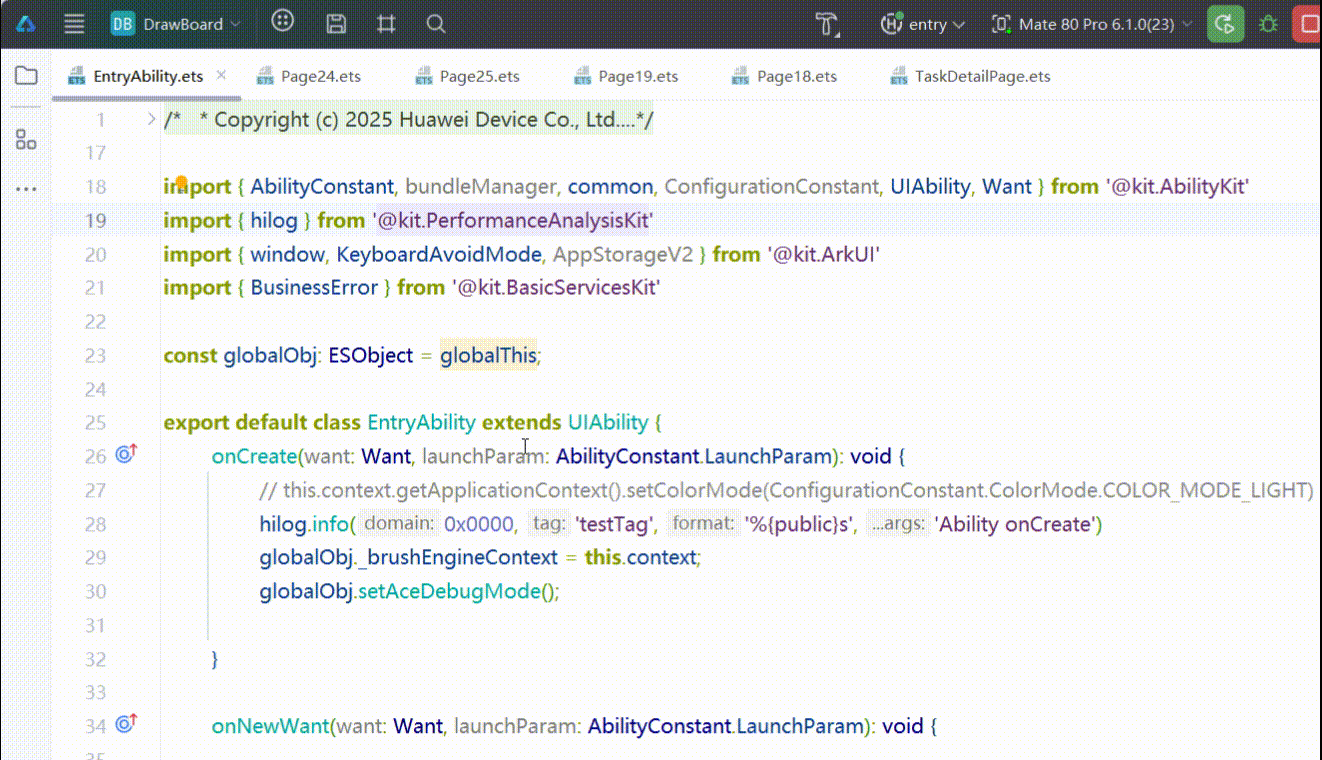Image resolution: width=1322 pixels, height=760 pixels.
Task: Click _brushEngineContext on line 29
Action: pyautogui.click(x=457, y=557)
